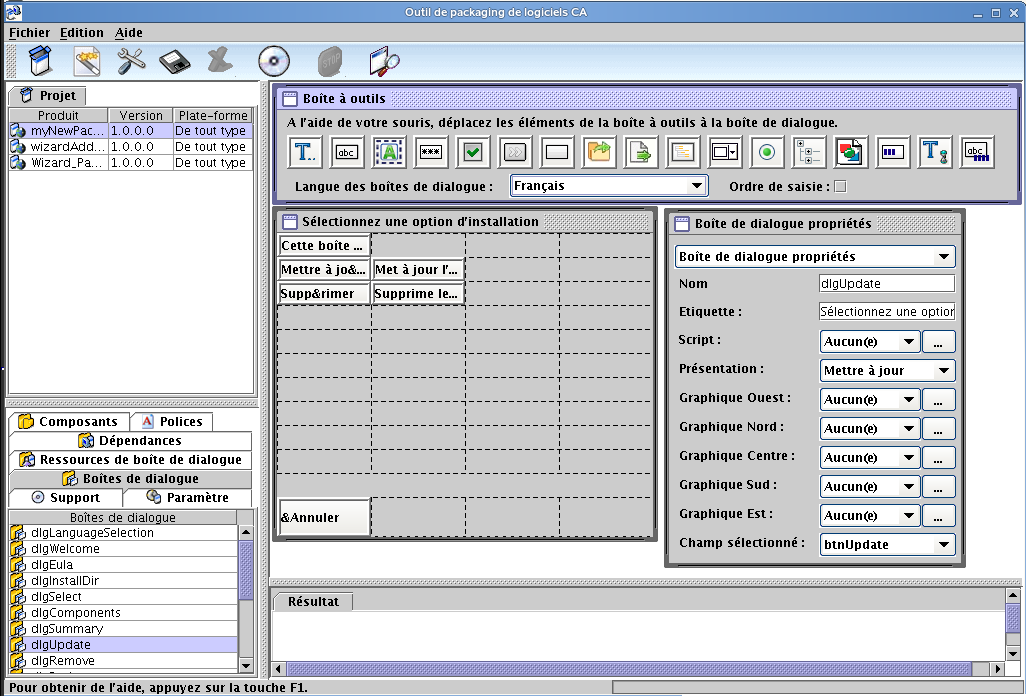1026x696 pixels.
Task: Select the radio button tool in toolbox
Action: [767, 152]
